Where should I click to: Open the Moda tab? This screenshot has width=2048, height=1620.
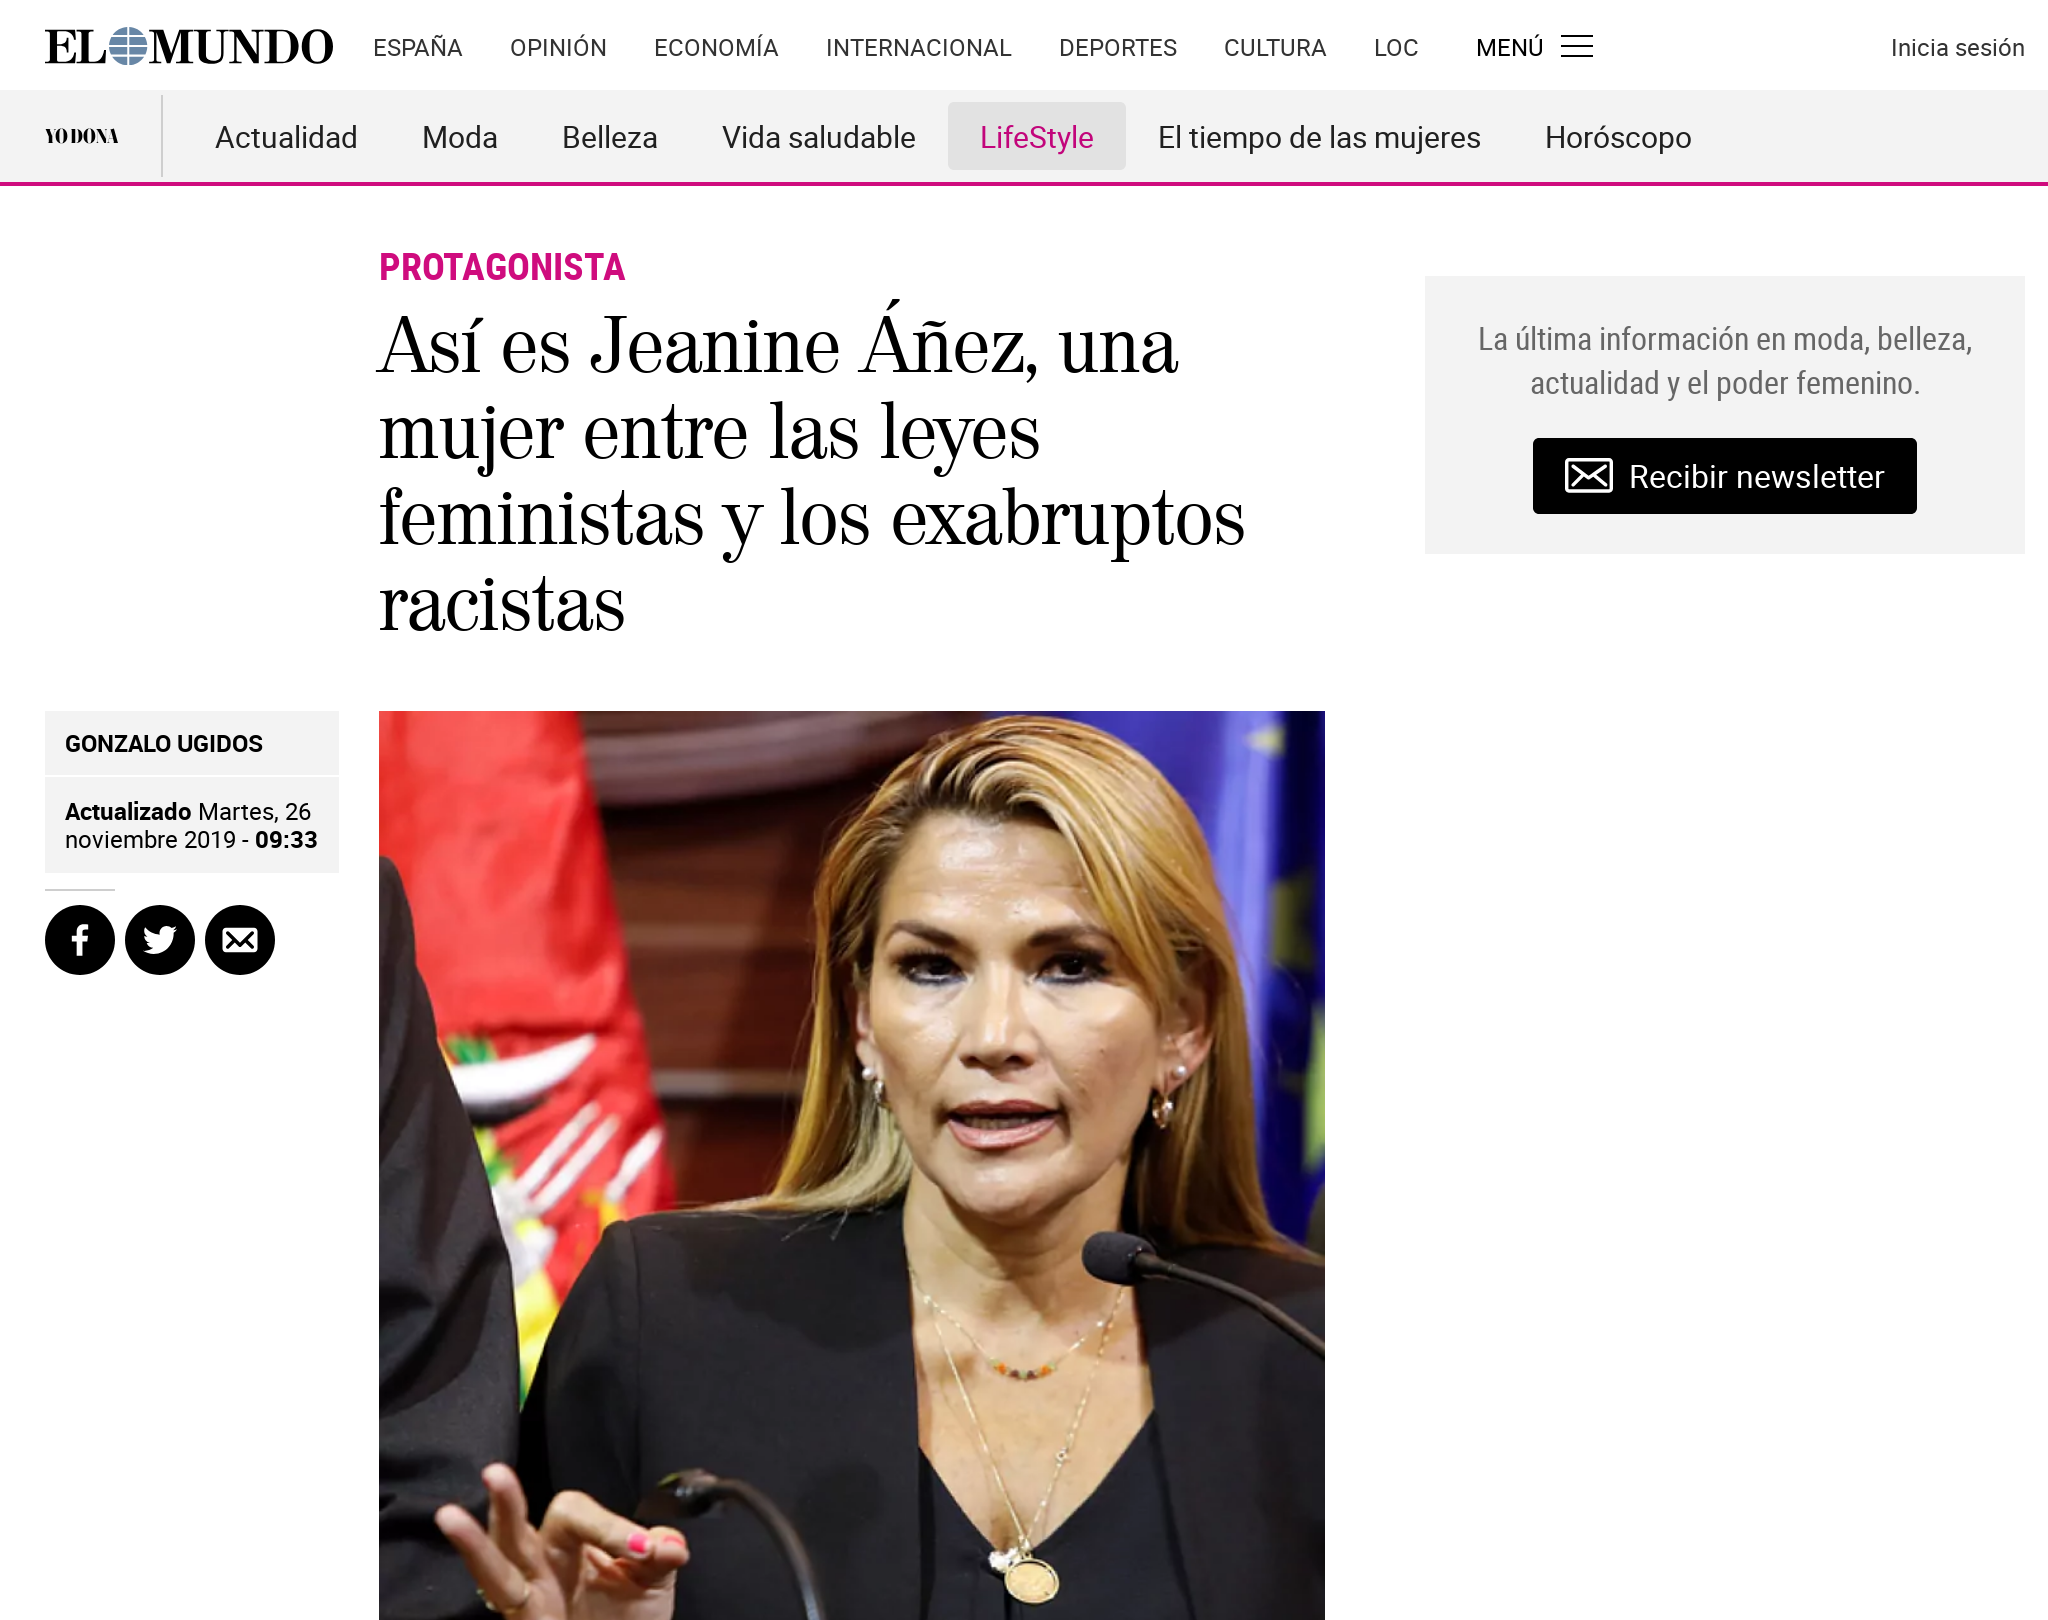tap(460, 137)
